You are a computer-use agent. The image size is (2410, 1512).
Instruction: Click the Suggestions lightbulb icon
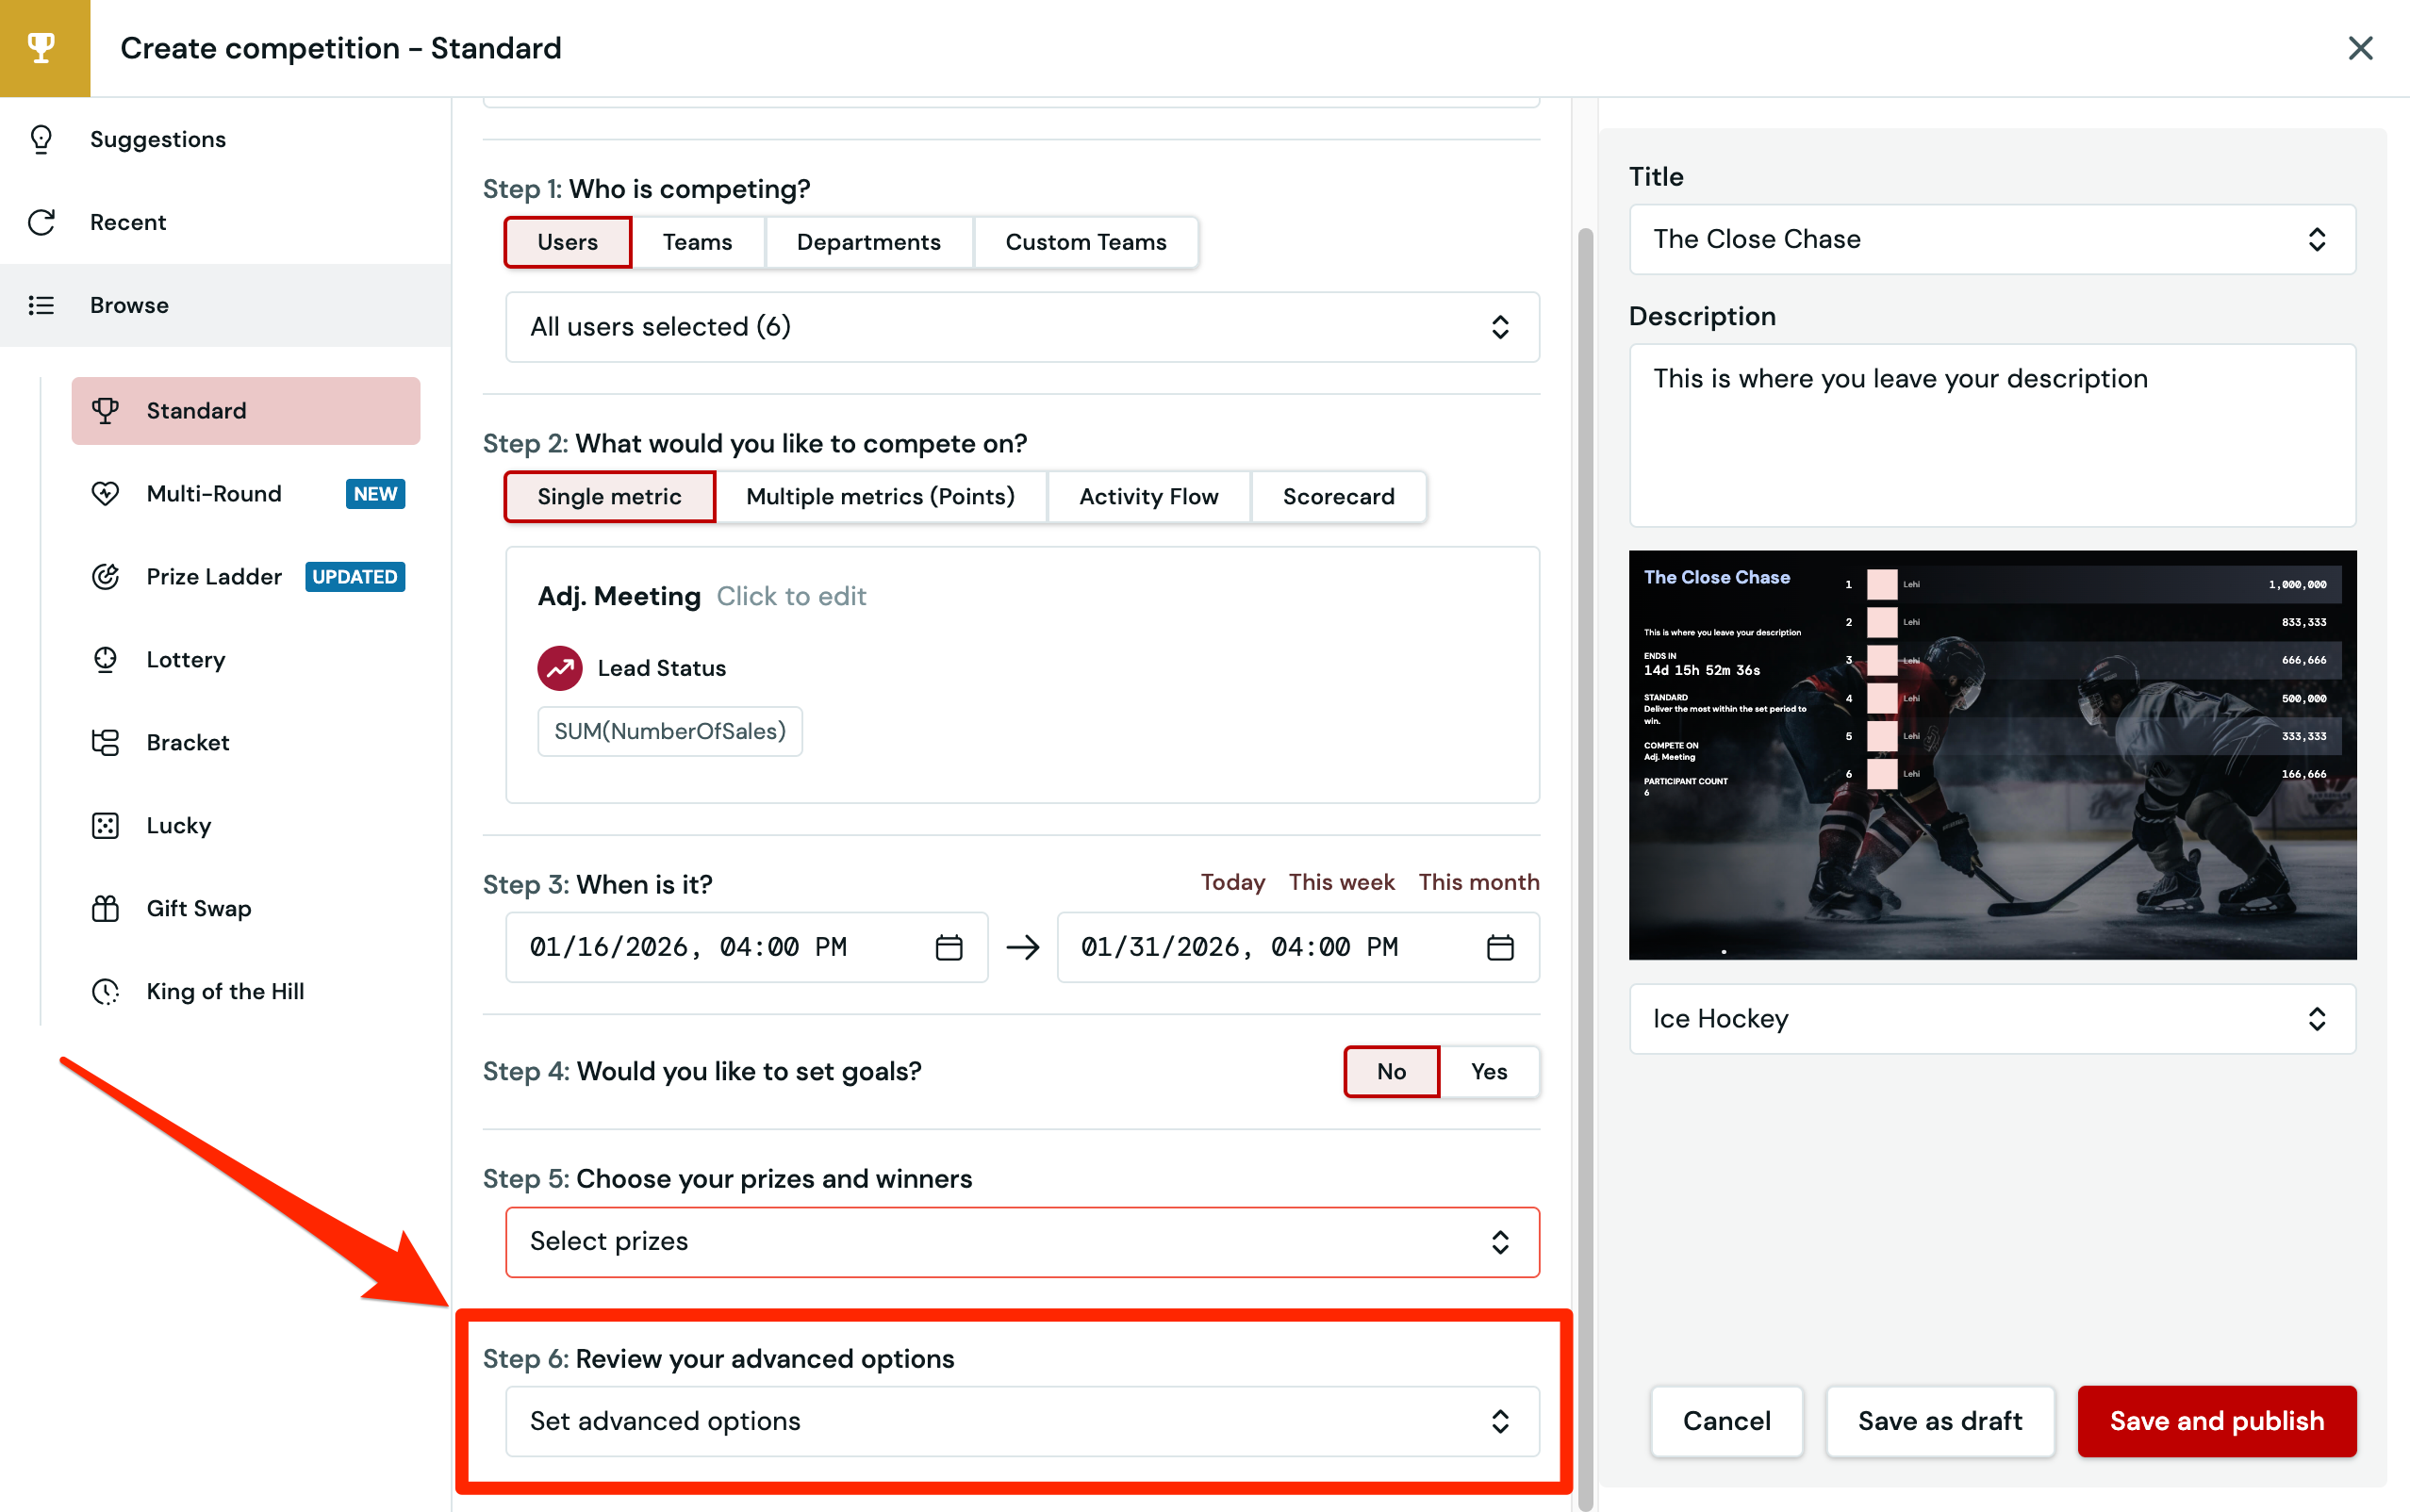pyautogui.click(x=41, y=139)
